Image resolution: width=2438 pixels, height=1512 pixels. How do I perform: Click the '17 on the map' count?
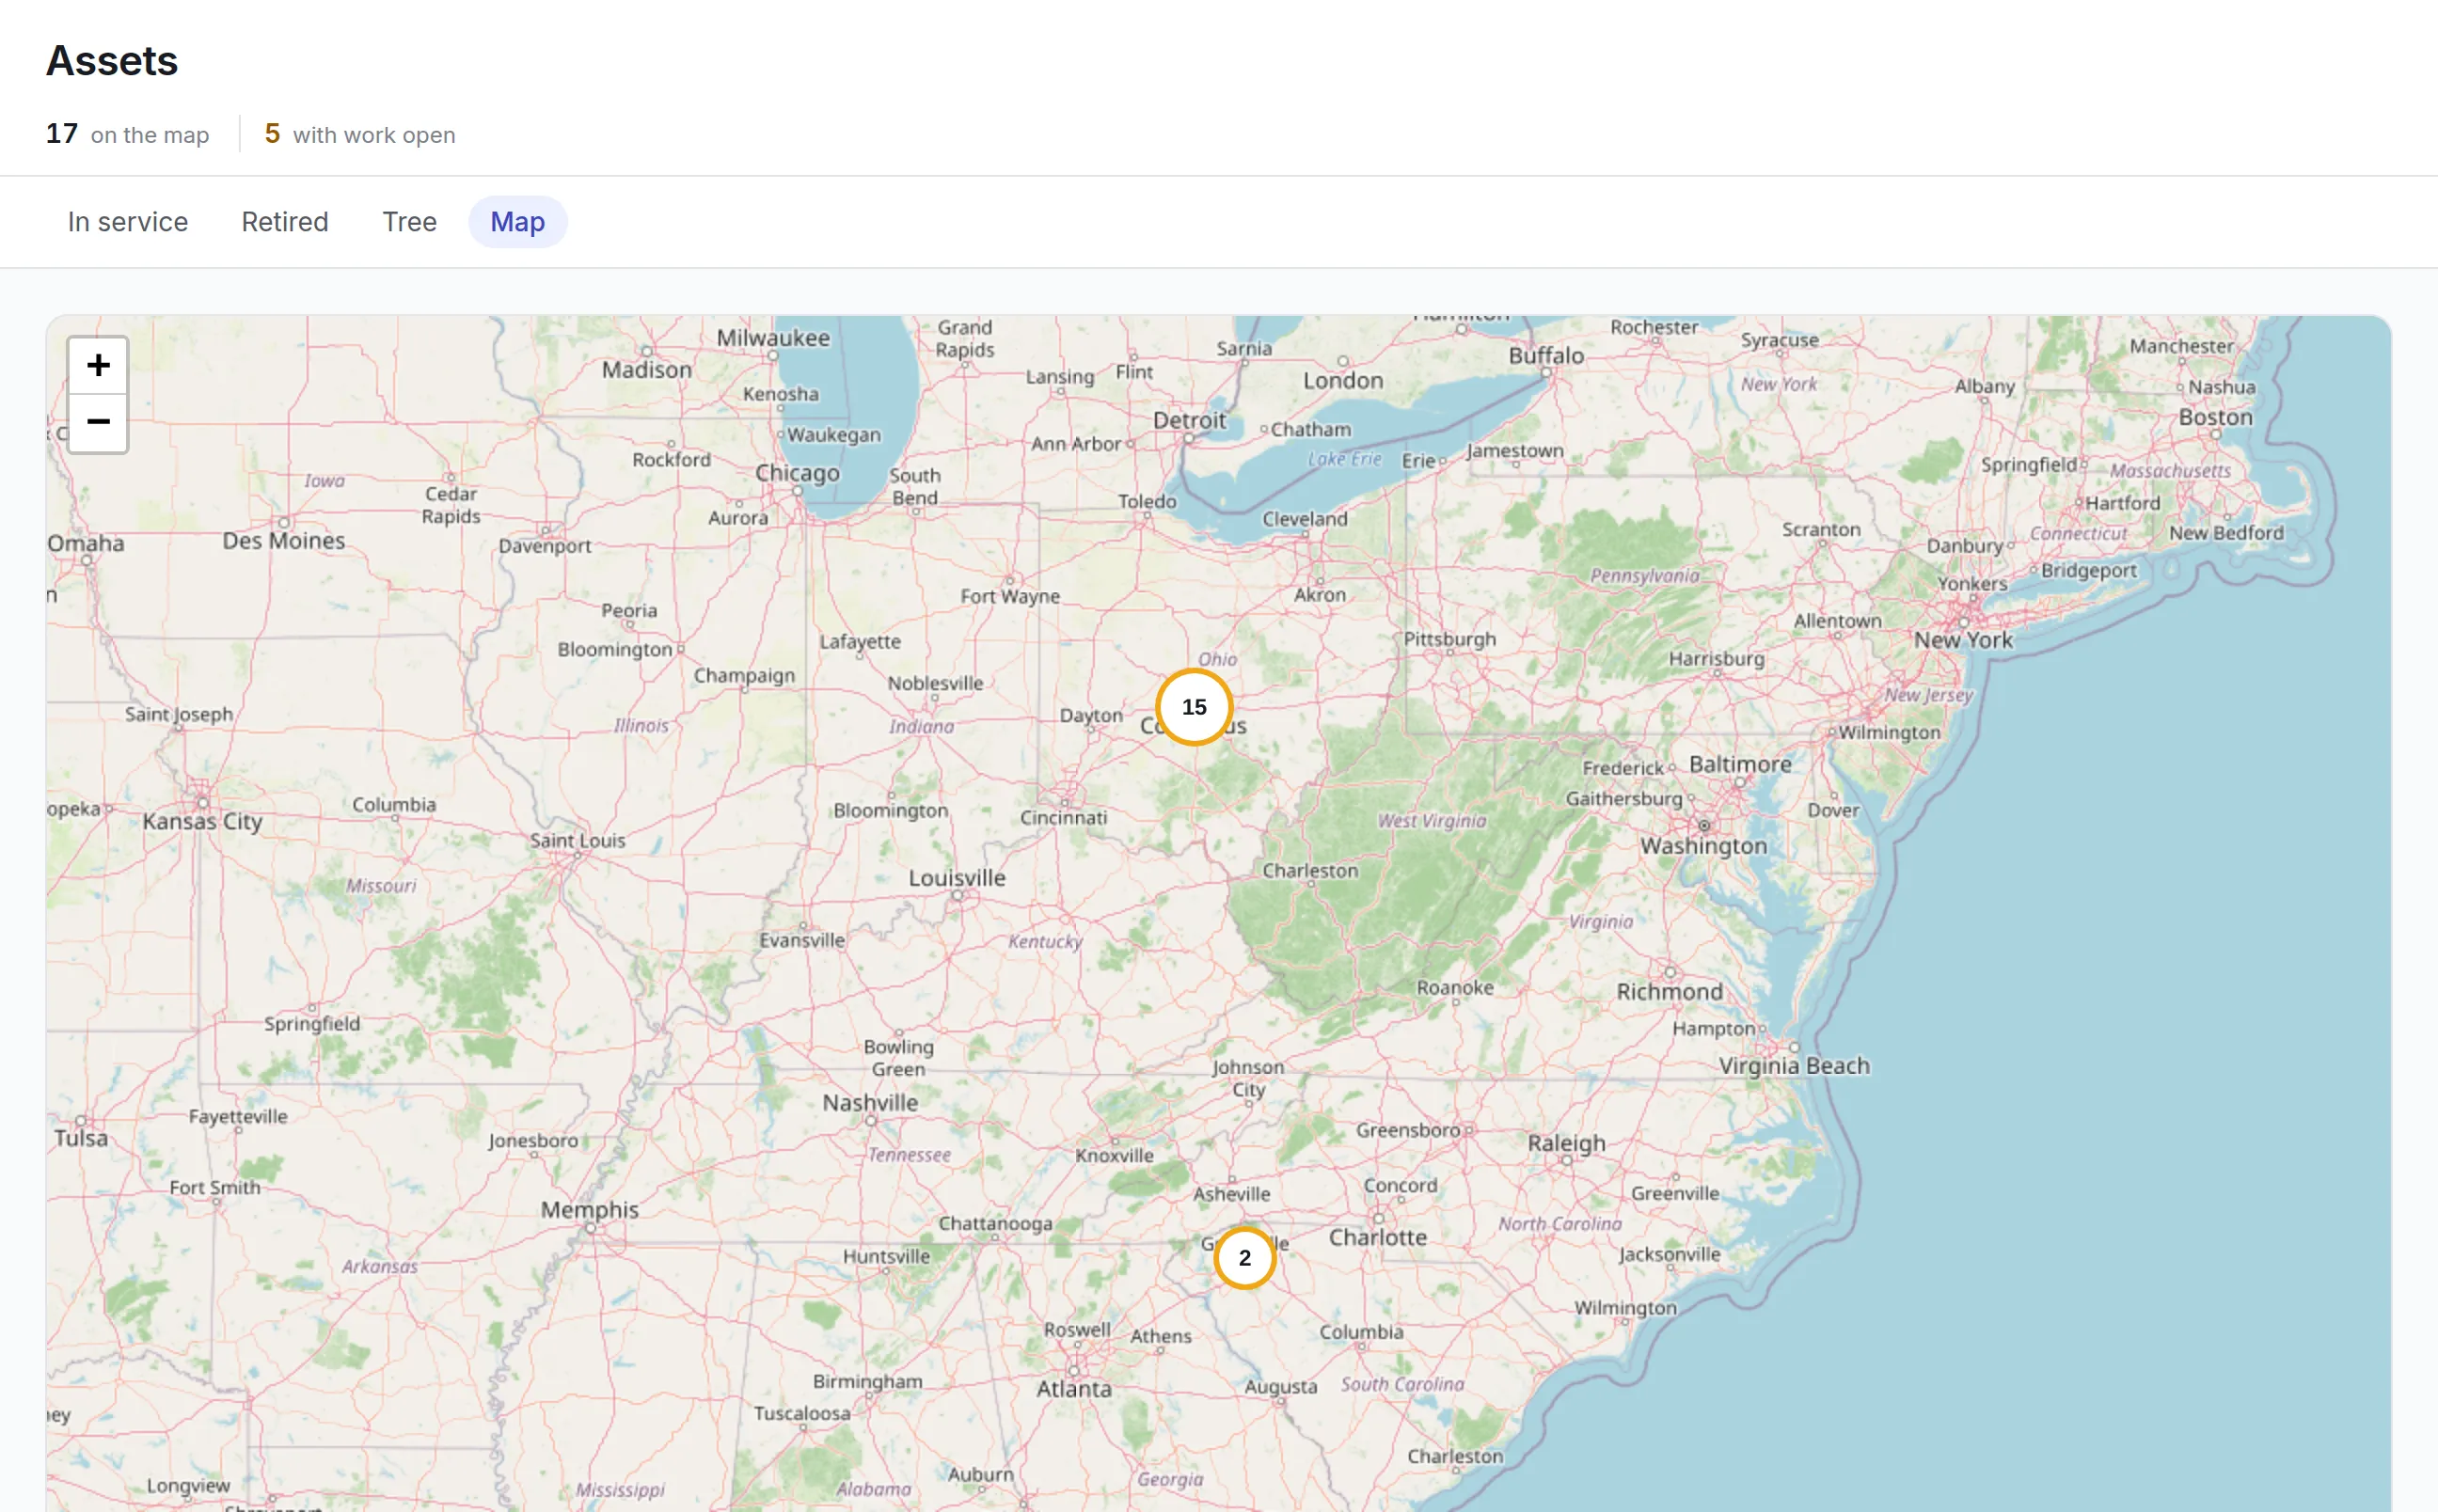coord(128,134)
